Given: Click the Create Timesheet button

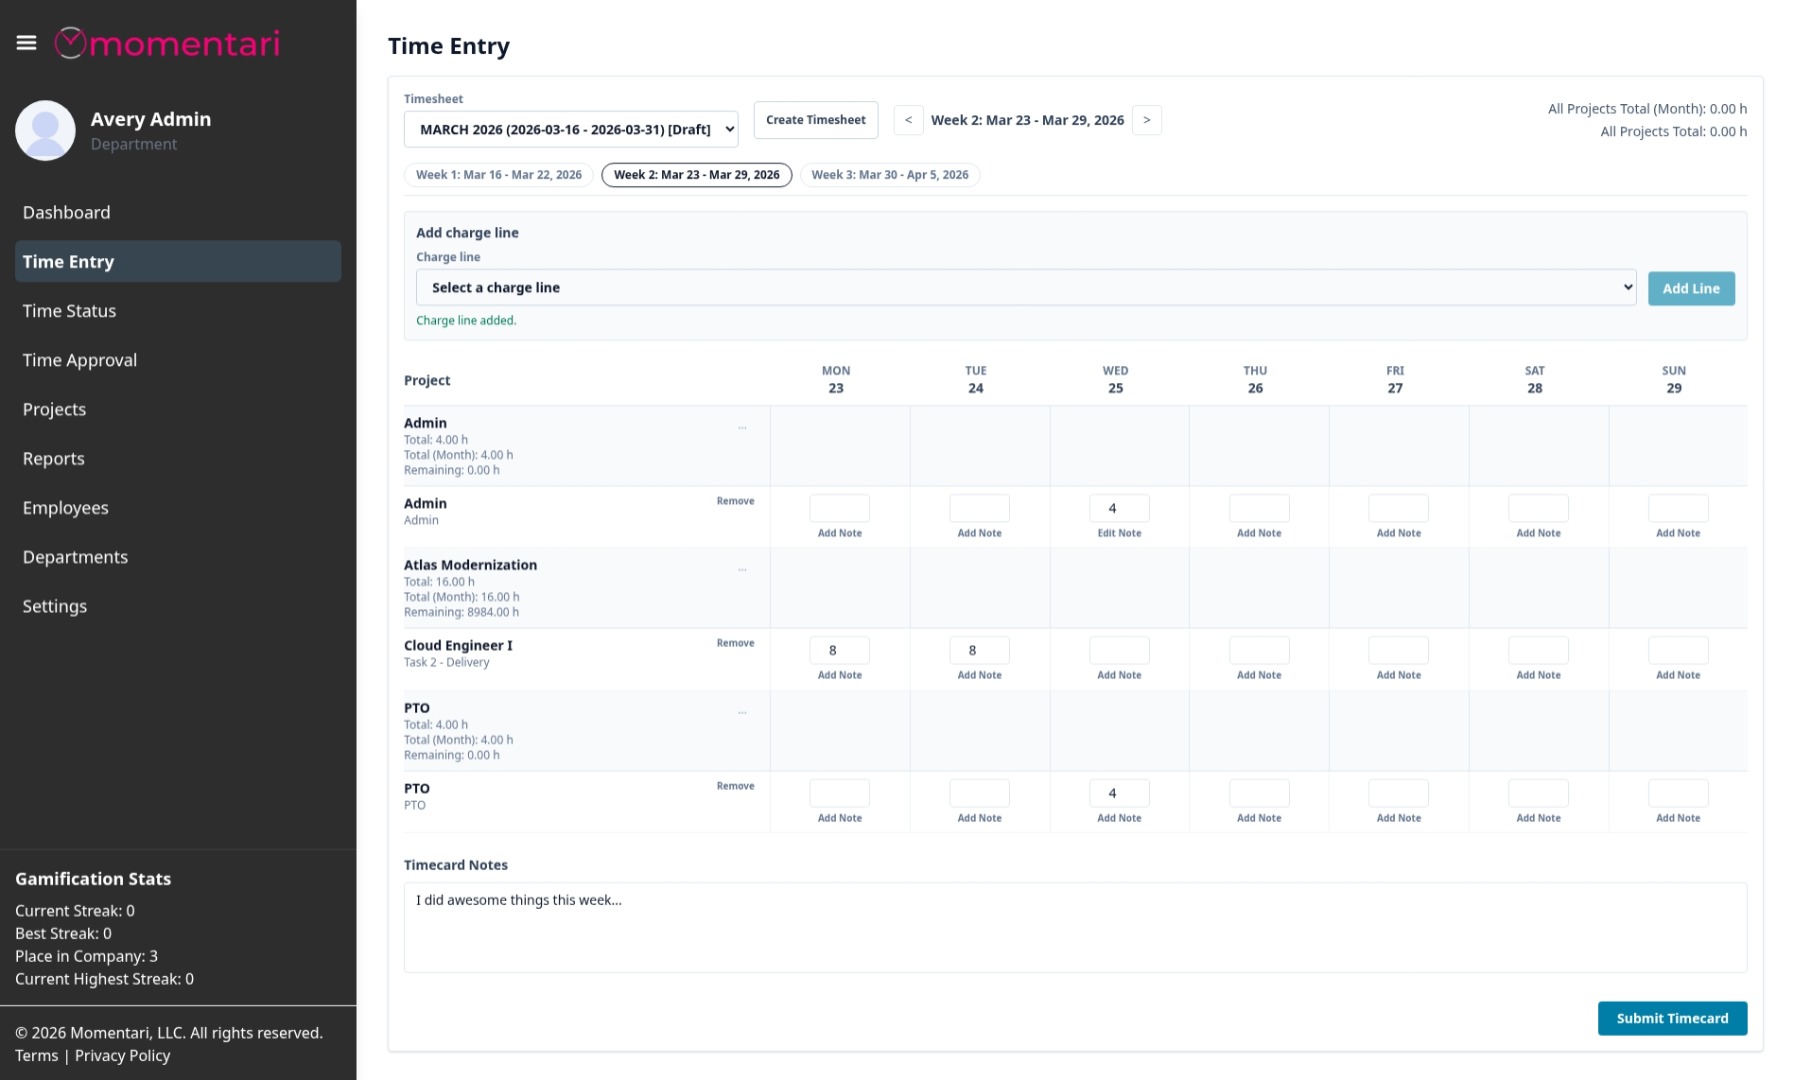Looking at the screenshot, I should coord(815,120).
